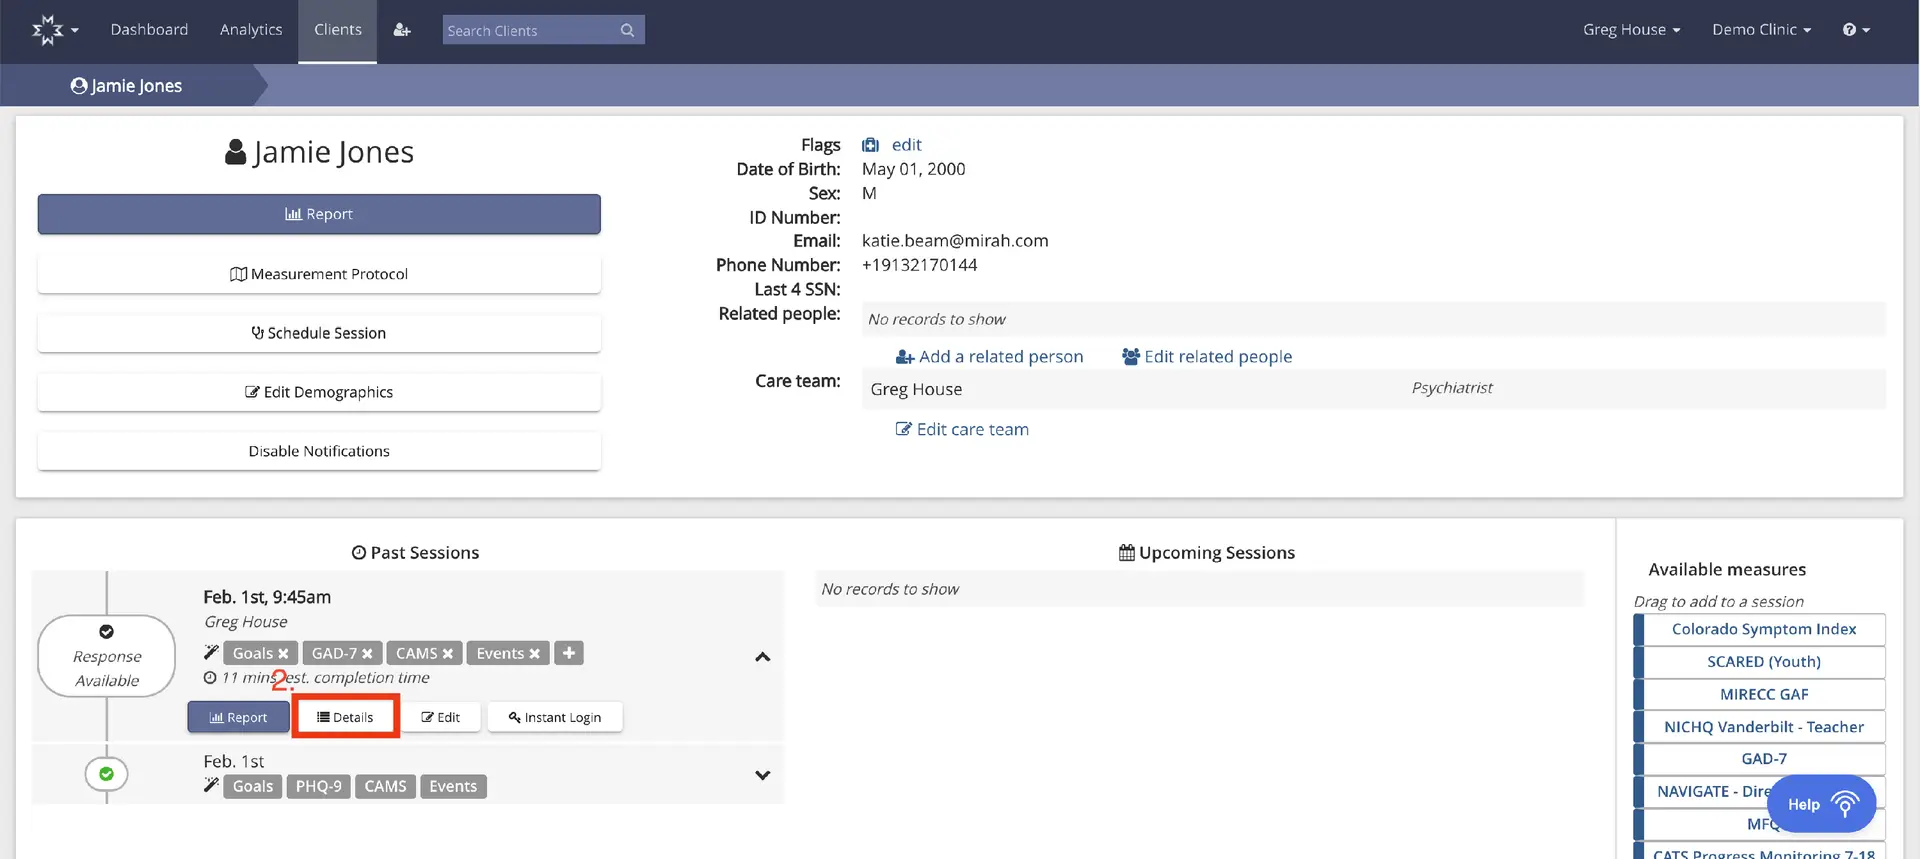Remove Goals from 9:45am session
This screenshot has width=1920, height=859.
283,654
